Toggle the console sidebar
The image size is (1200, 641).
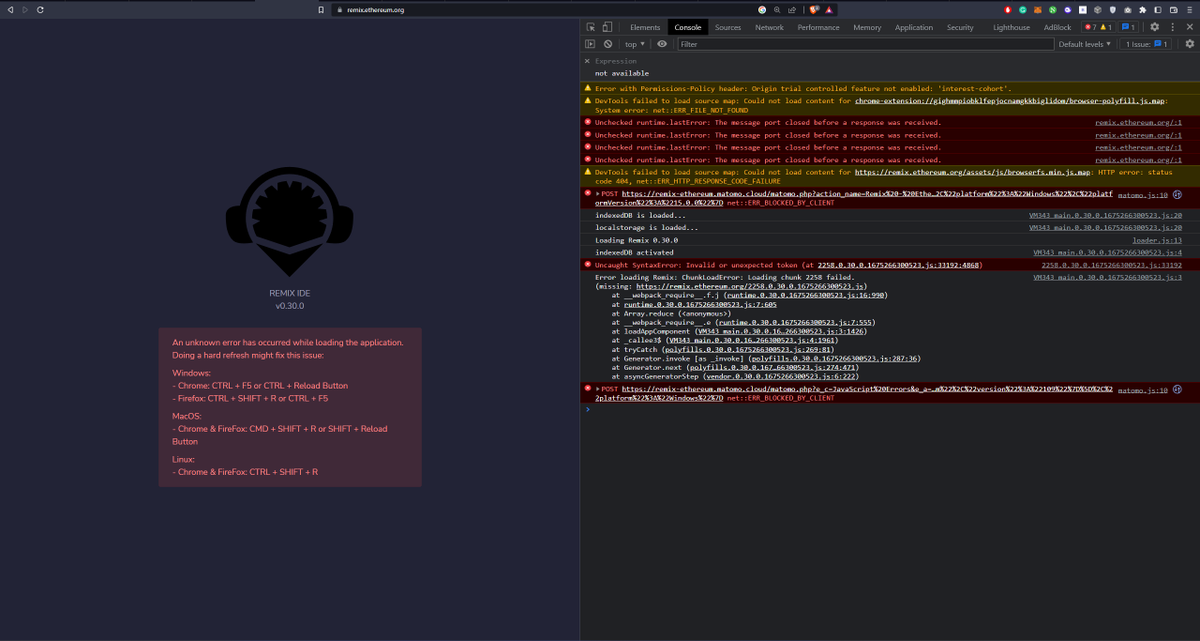coord(590,44)
